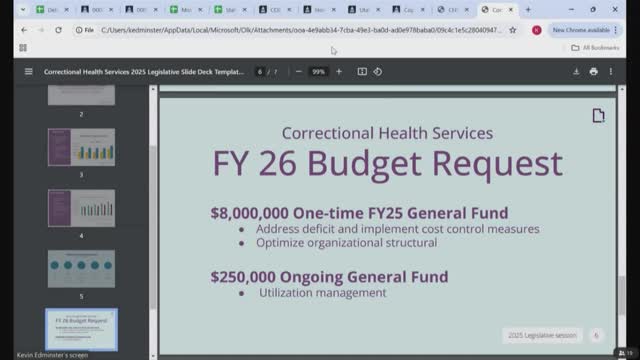Viewport: 640px width, 360px height.
Task: Zoom in with the plus button
Action: coord(339,72)
